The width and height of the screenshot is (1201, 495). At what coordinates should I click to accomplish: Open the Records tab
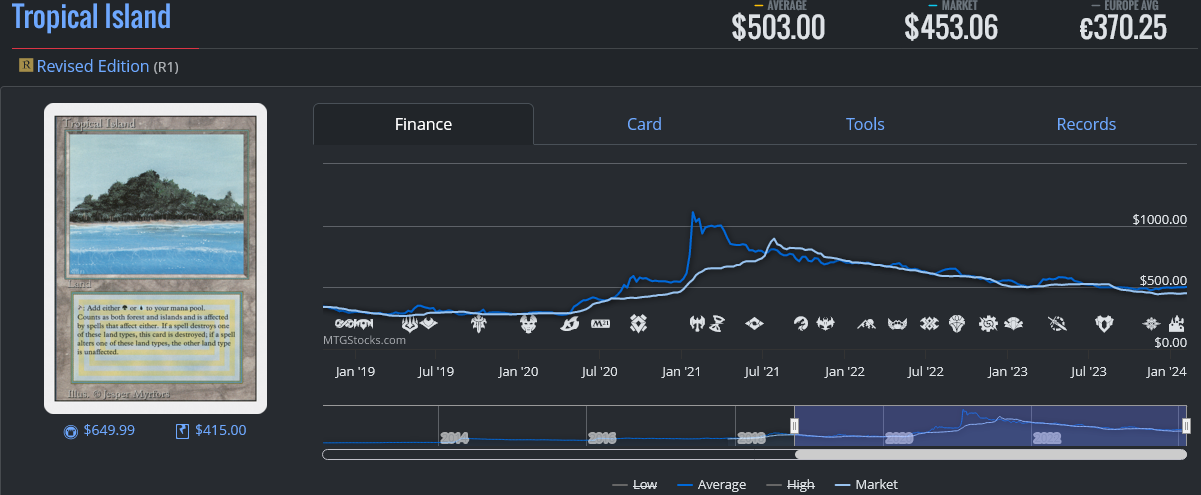tap(1086, 124)
